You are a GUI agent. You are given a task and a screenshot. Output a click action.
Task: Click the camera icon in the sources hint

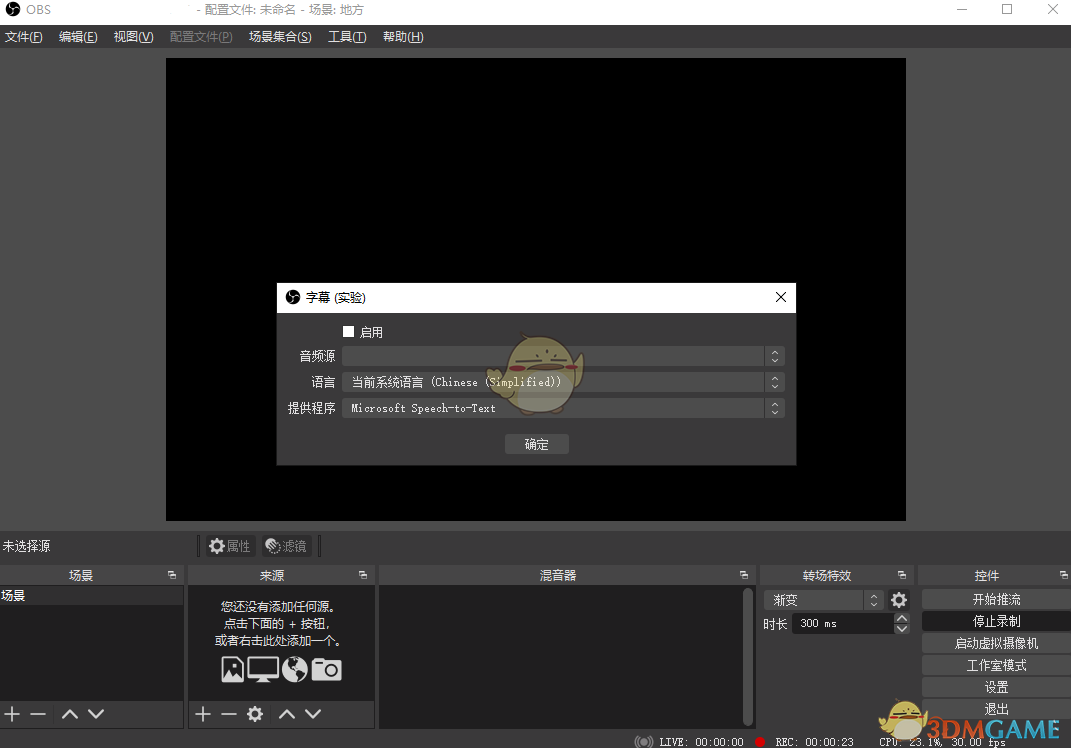point(327,669)
